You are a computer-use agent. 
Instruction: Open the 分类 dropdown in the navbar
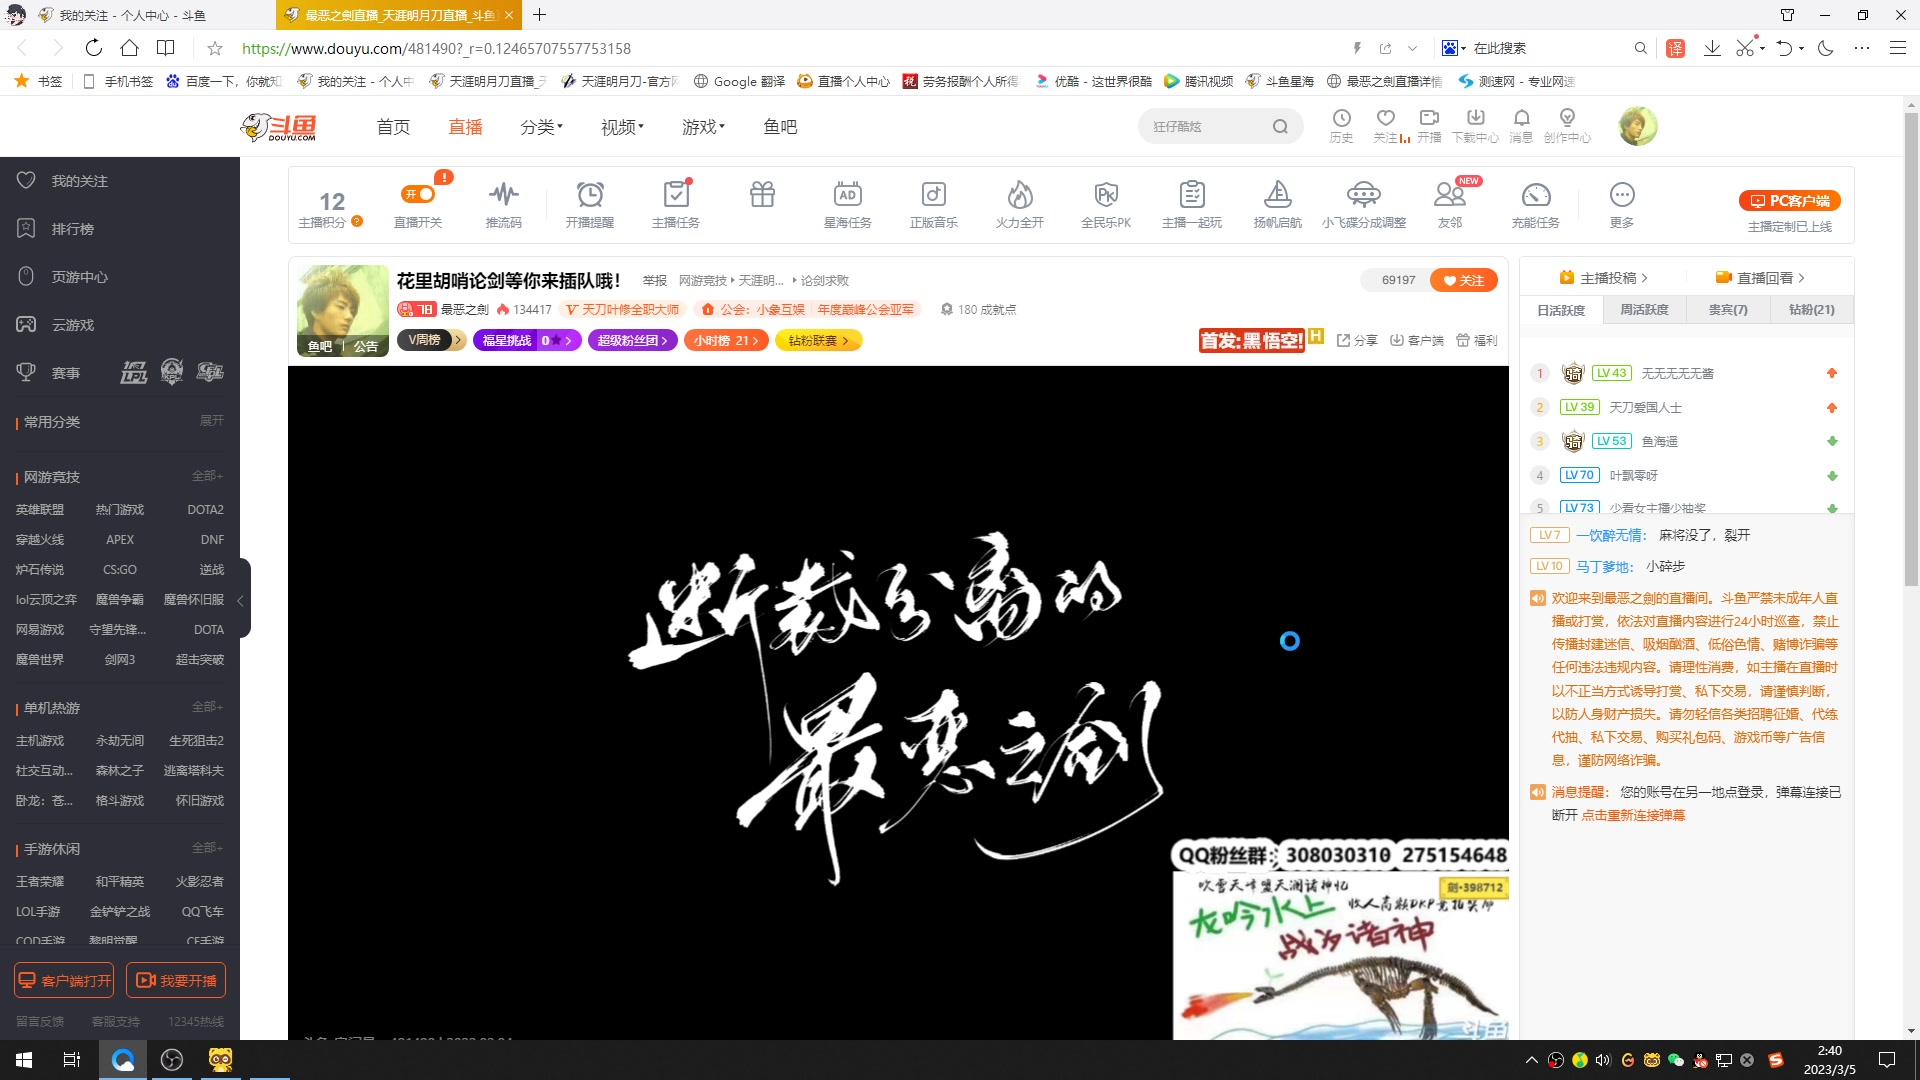[x=541, y=127]
